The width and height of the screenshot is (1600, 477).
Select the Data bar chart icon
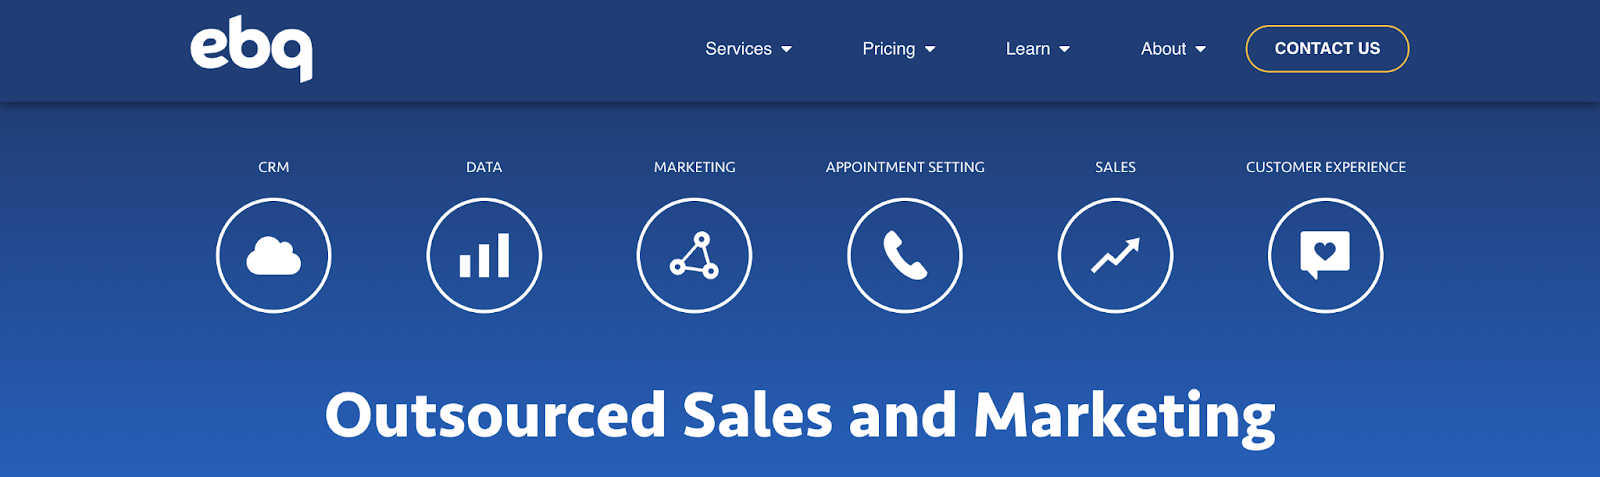(484, 256)
